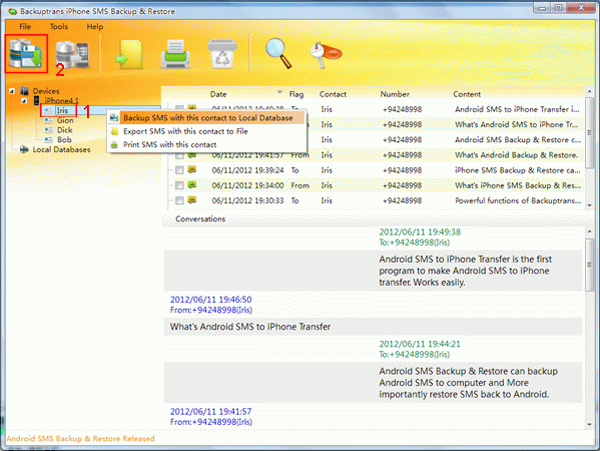Click the Devices root tree item

pyautogui.click(x=46, y=91)
